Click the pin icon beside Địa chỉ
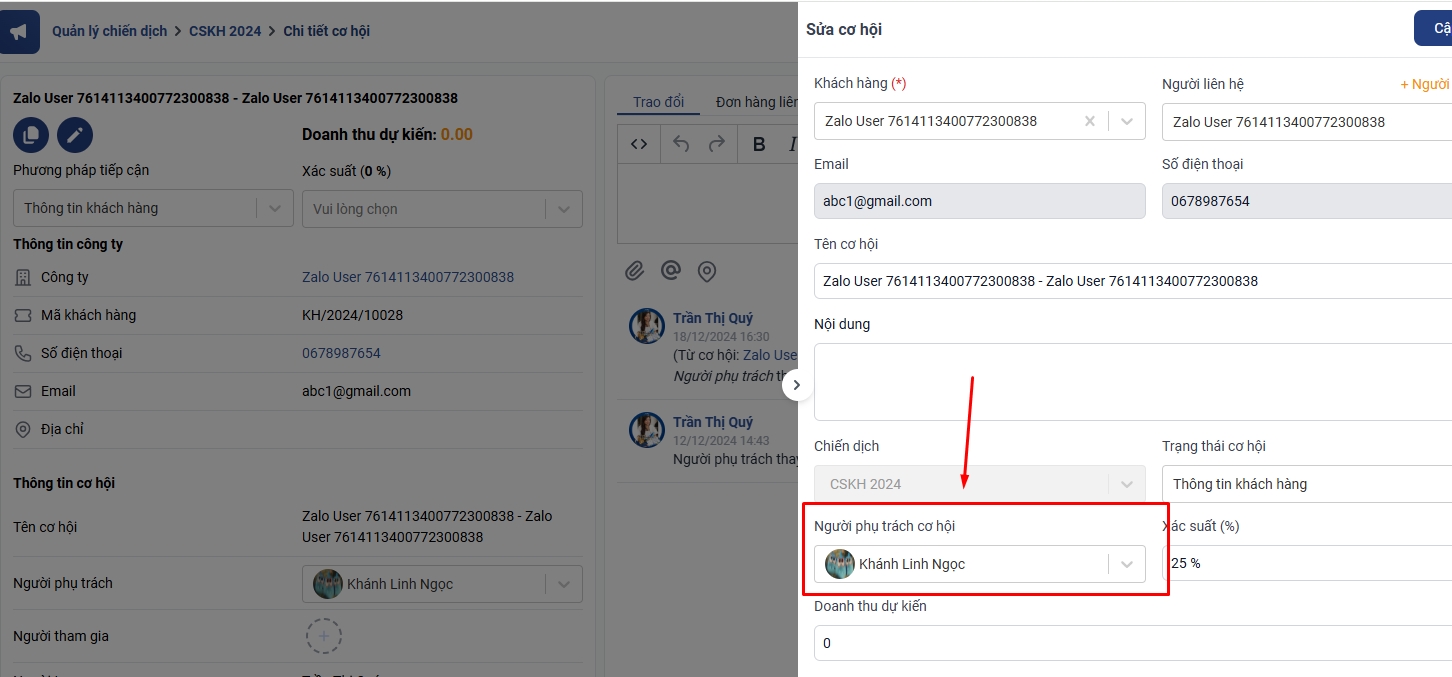This screenshot has width=1452, height=677. [22, 429]
